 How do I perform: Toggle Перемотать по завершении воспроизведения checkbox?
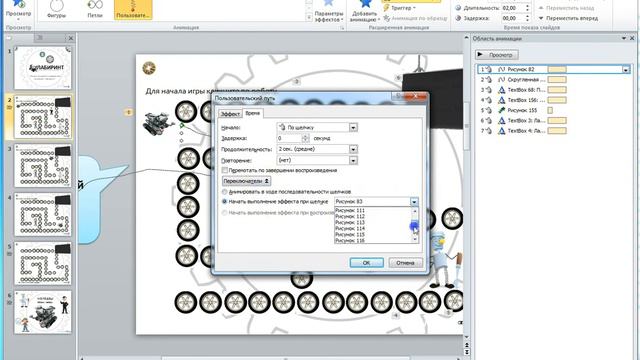point(224,170)
